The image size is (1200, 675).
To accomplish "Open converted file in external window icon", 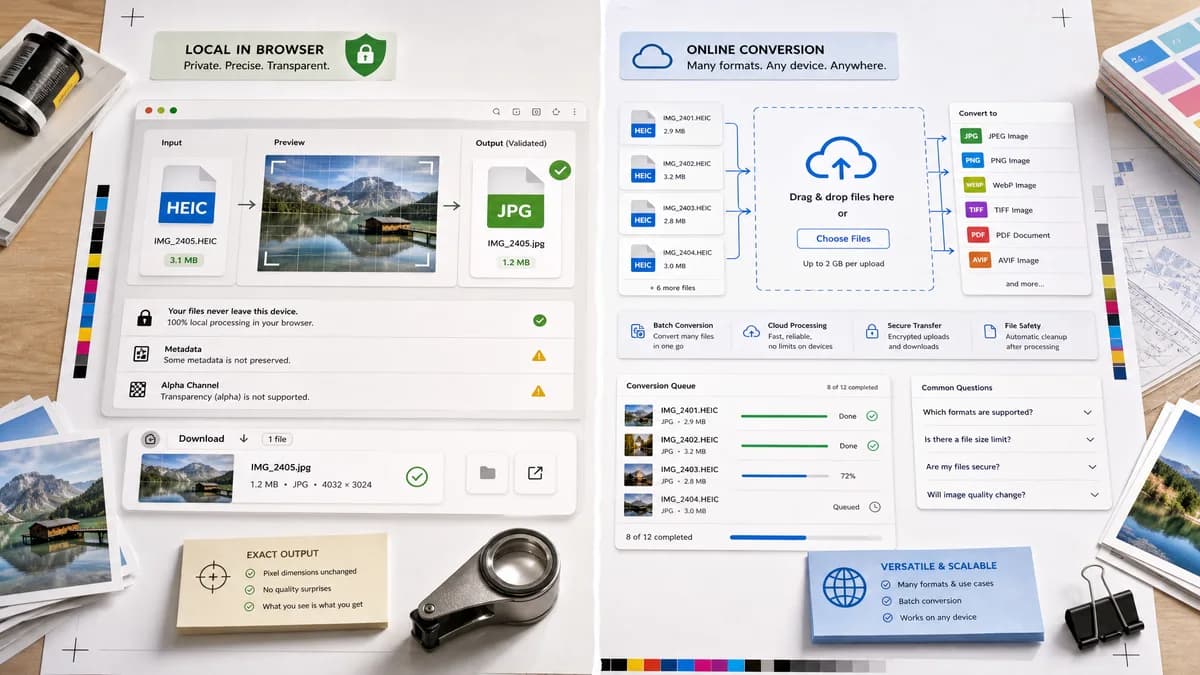I will click(x=535, y=473).
